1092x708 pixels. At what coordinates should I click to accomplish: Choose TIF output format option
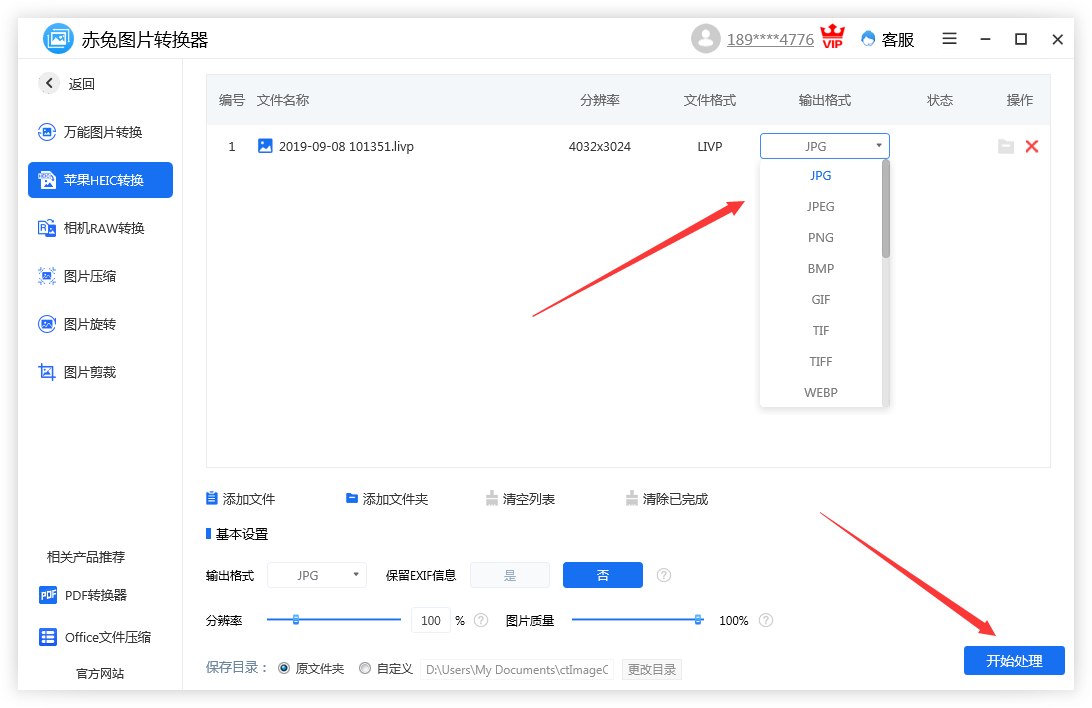[x=820, y=331]
